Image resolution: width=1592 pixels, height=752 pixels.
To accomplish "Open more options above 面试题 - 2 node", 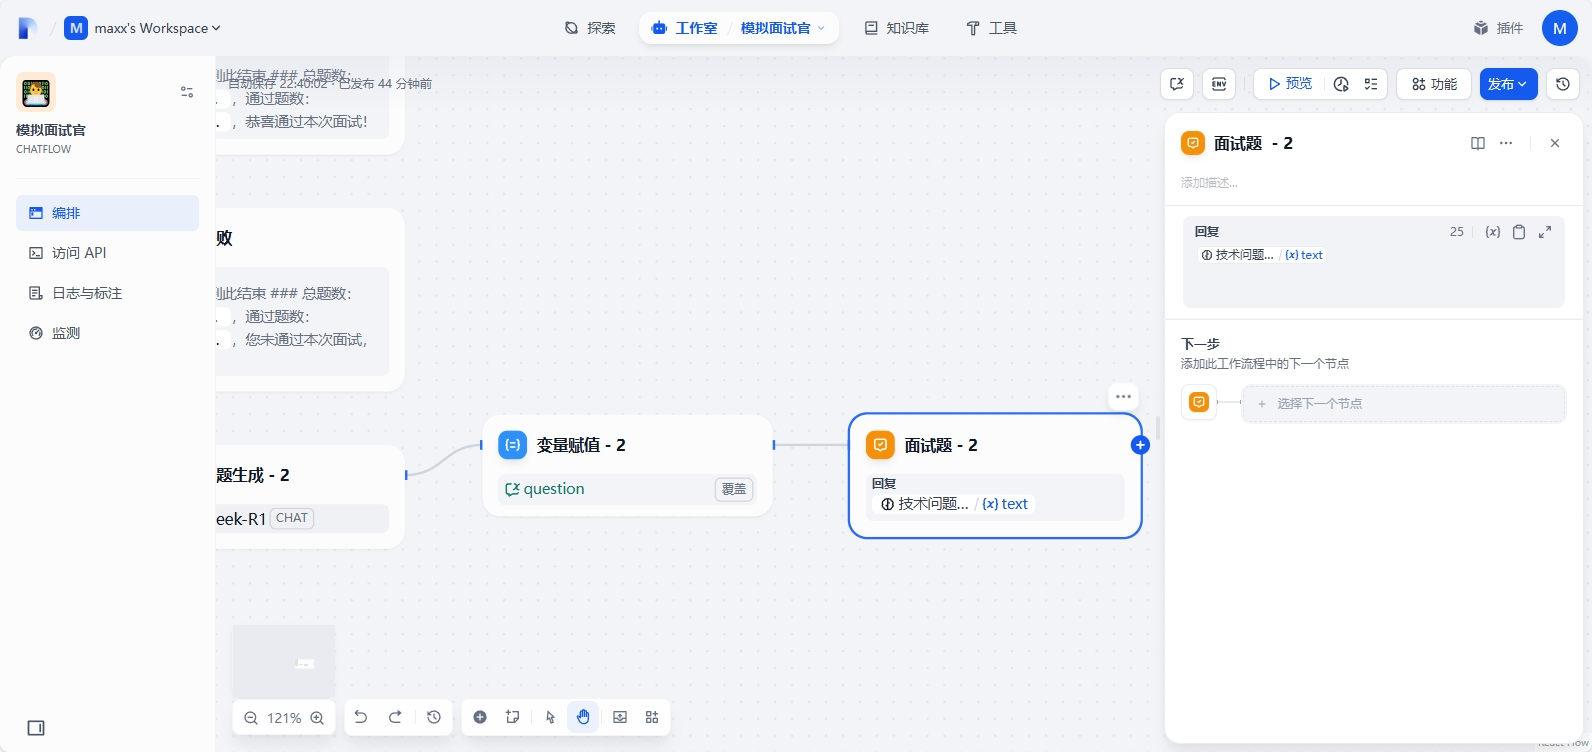I will click(1123, 397).
